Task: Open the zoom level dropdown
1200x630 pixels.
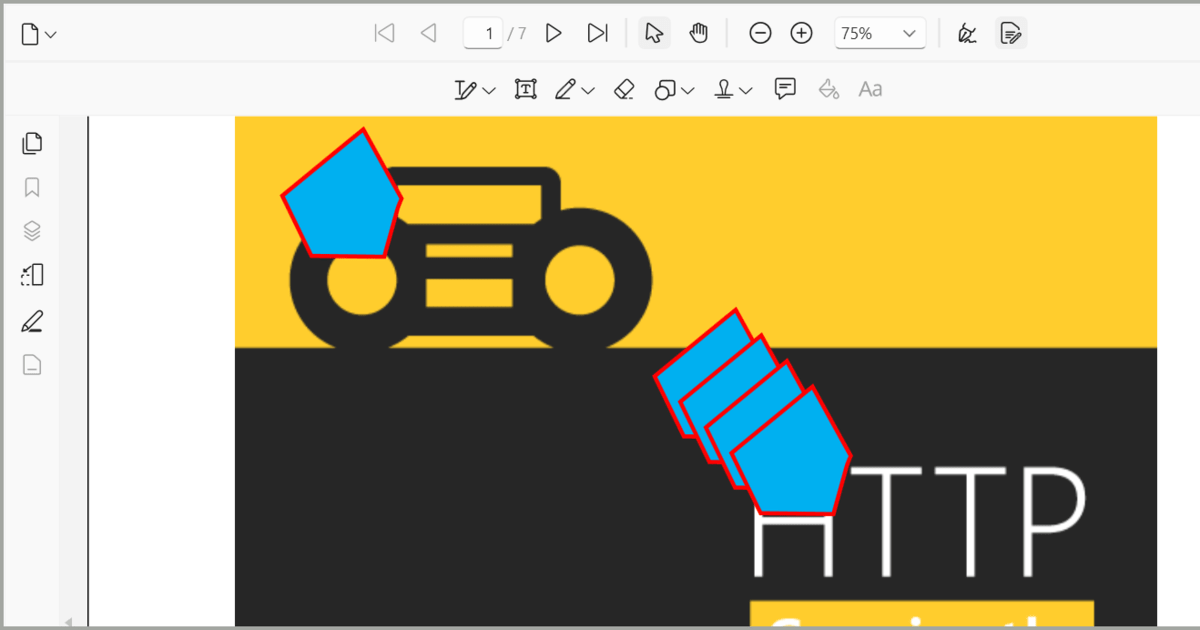Action: click(880, 33)
